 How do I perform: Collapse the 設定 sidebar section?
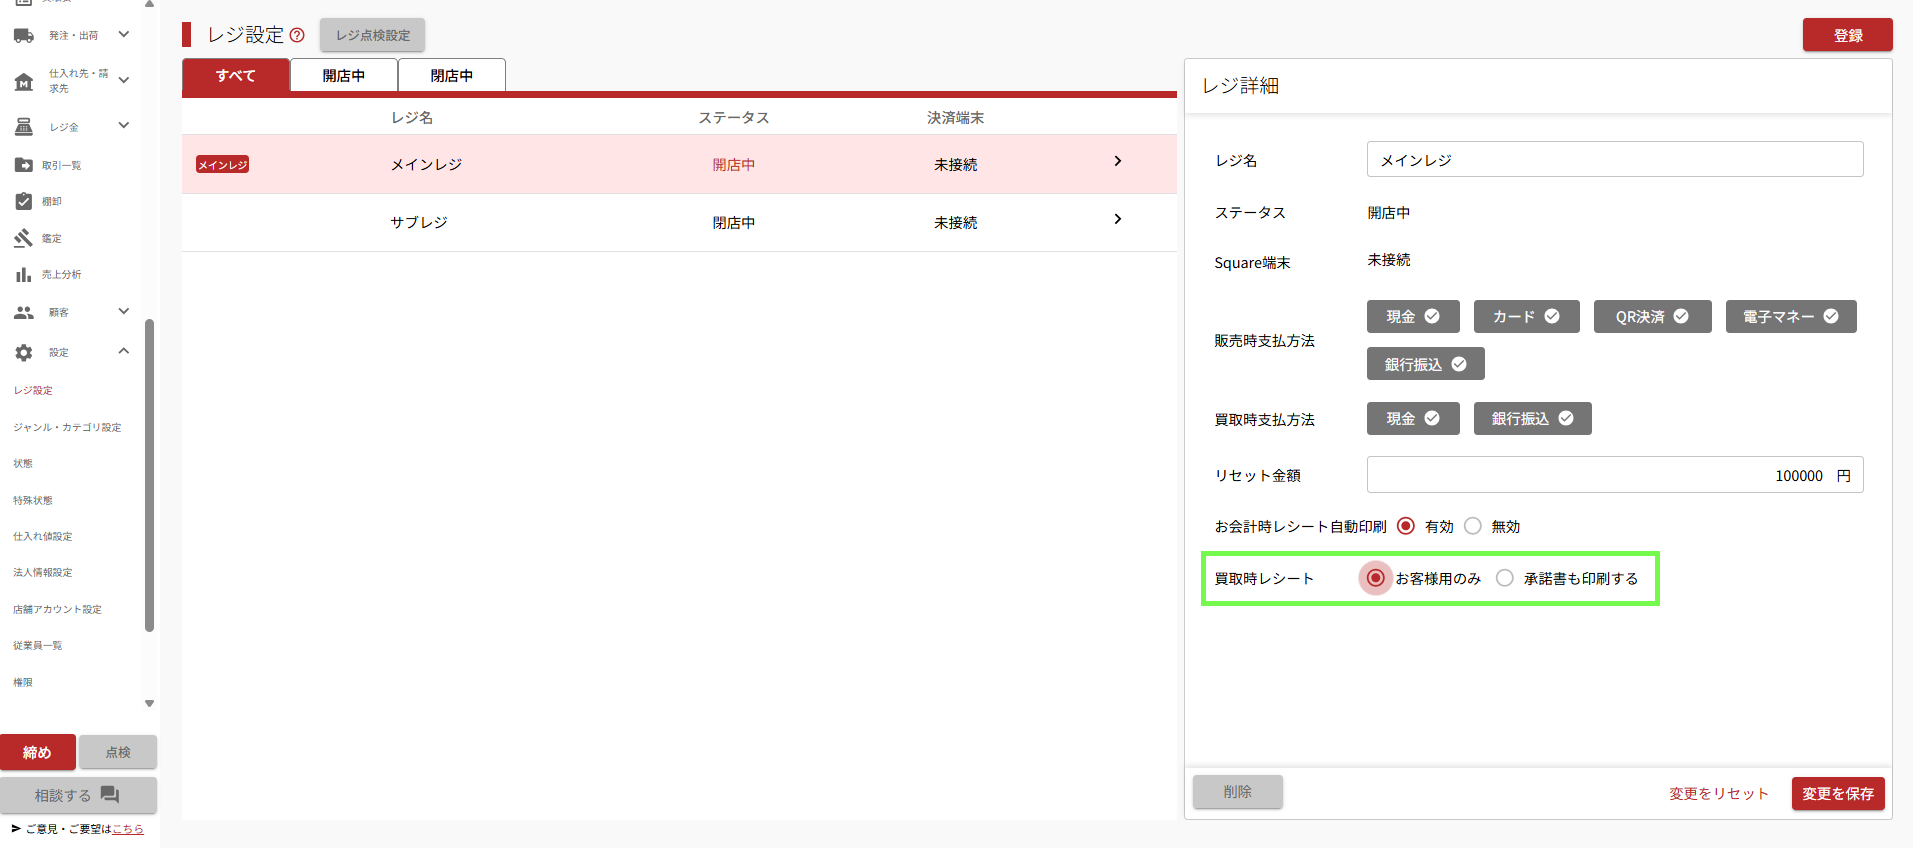pyautogui.click(x=124, y=351)
